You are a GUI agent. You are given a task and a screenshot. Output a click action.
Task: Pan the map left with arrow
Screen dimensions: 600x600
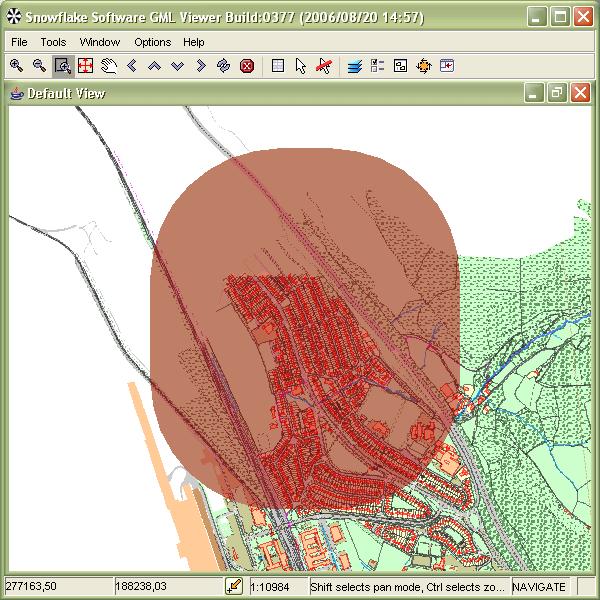click(x=131, y=66)
